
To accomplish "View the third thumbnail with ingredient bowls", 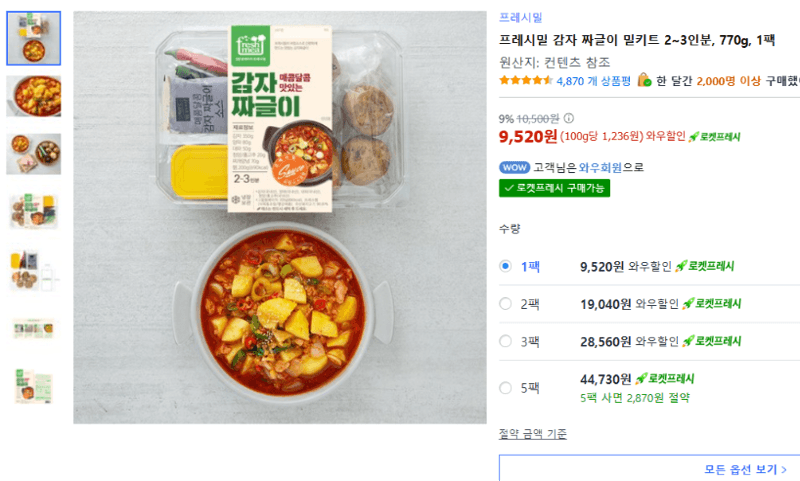I will click(34, 154).
